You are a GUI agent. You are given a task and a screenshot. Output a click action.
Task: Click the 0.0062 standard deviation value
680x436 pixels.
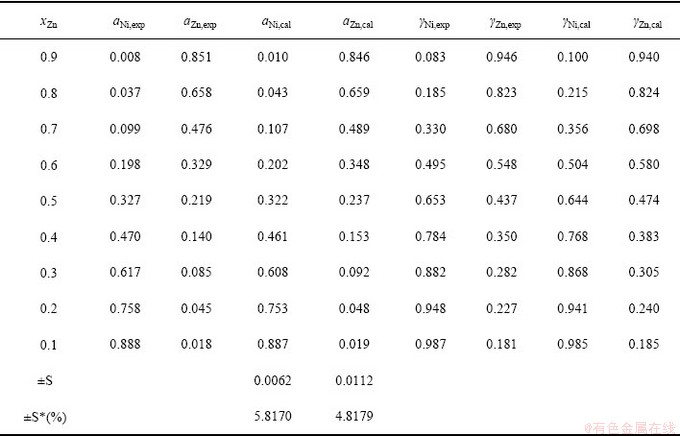tap(272, 380)
